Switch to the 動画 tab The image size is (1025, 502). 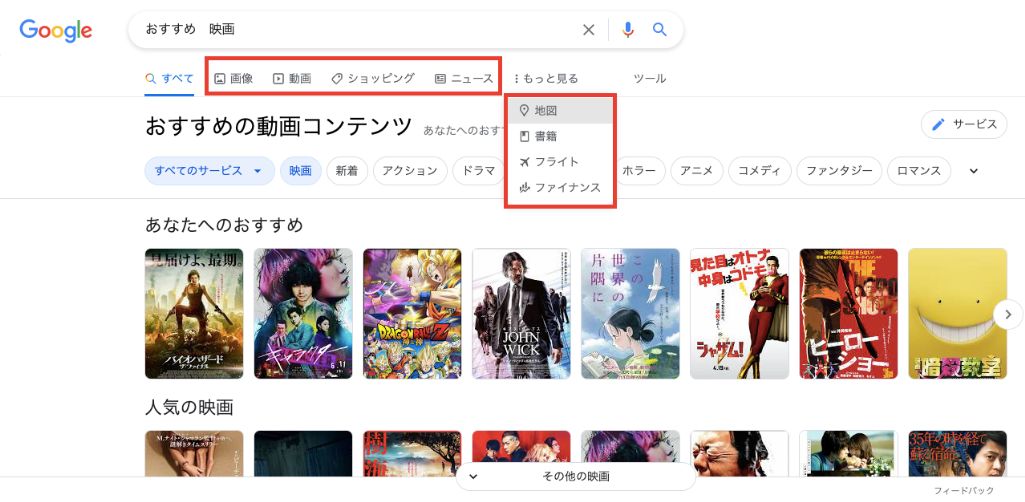[292, 78]
